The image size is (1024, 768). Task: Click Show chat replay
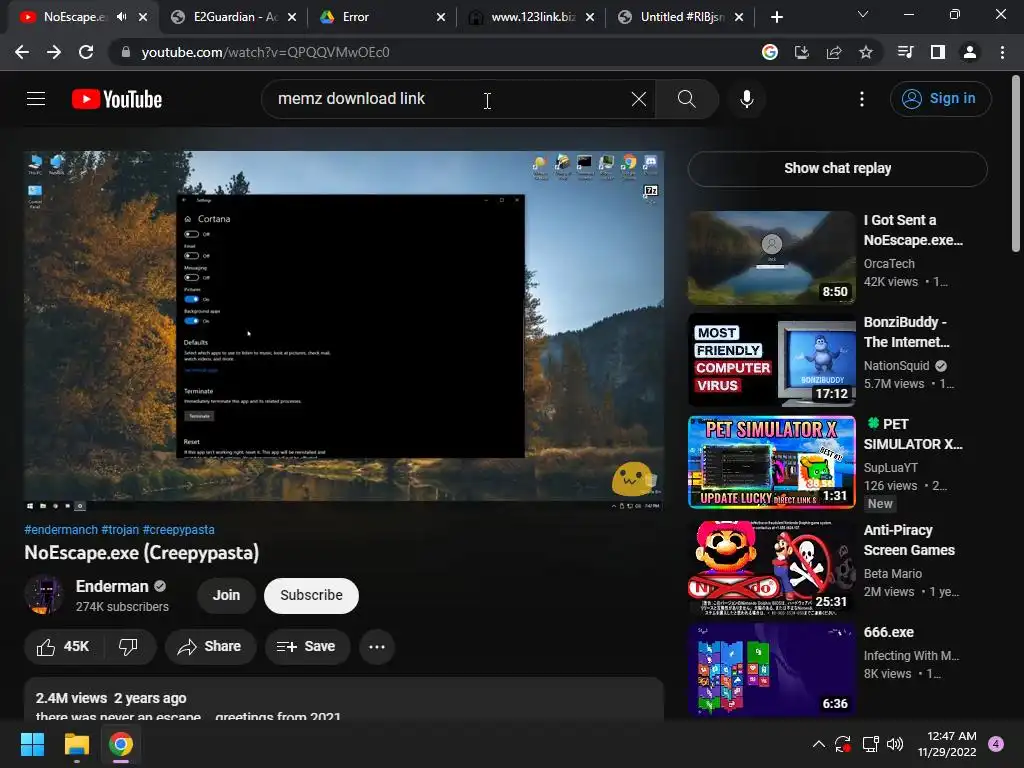(837, 168)
